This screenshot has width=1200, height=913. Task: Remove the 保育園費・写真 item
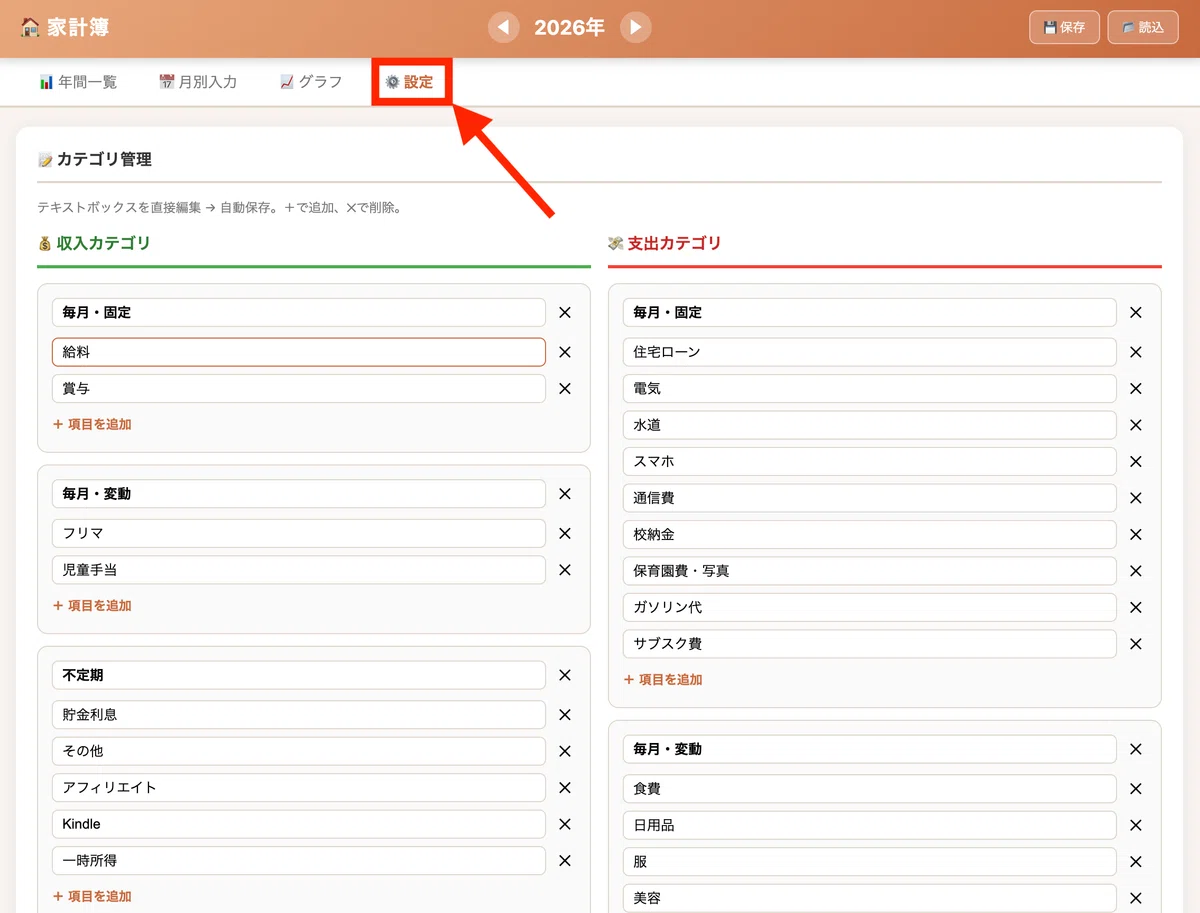click(1136, 571)
